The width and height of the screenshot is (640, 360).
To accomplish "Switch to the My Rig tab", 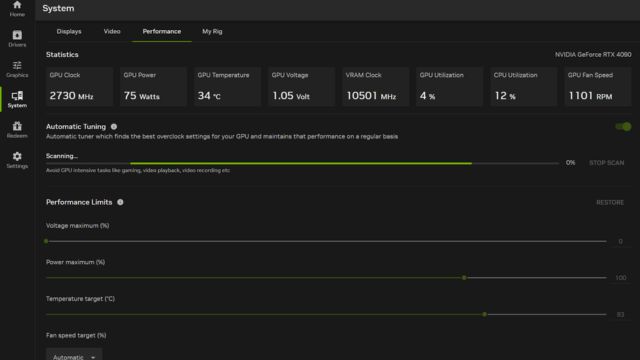I will [212, 31].
